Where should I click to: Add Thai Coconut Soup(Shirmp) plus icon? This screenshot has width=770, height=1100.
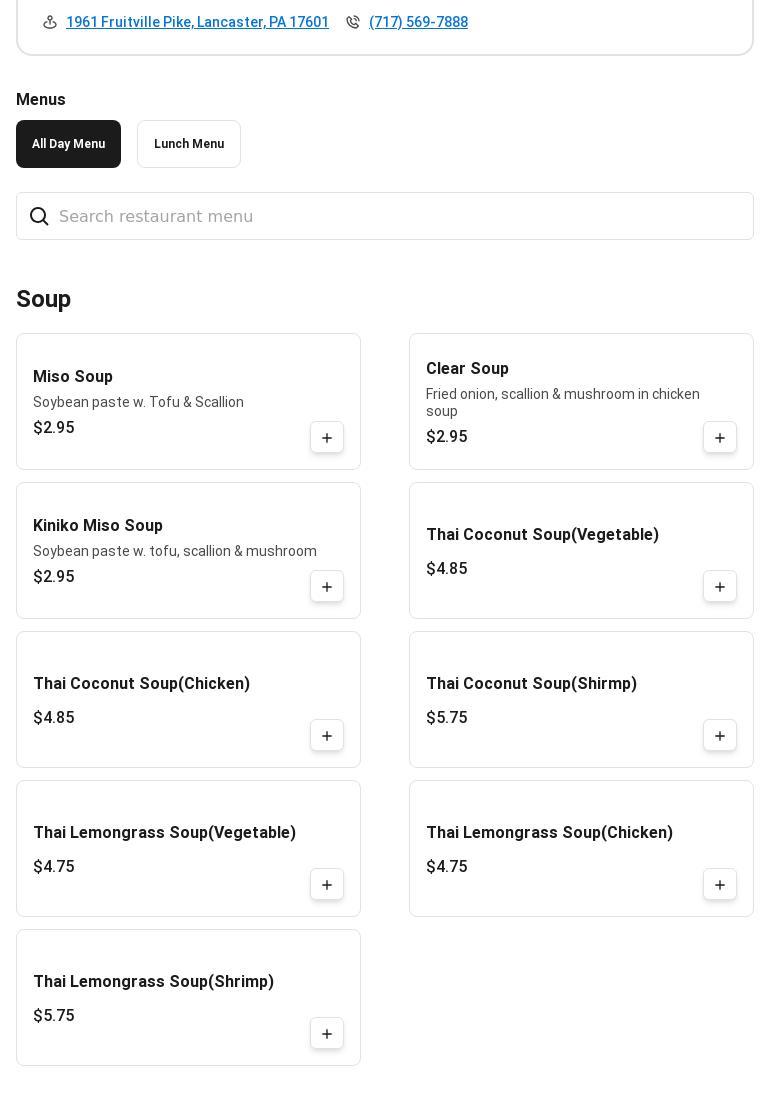[720, 736]
